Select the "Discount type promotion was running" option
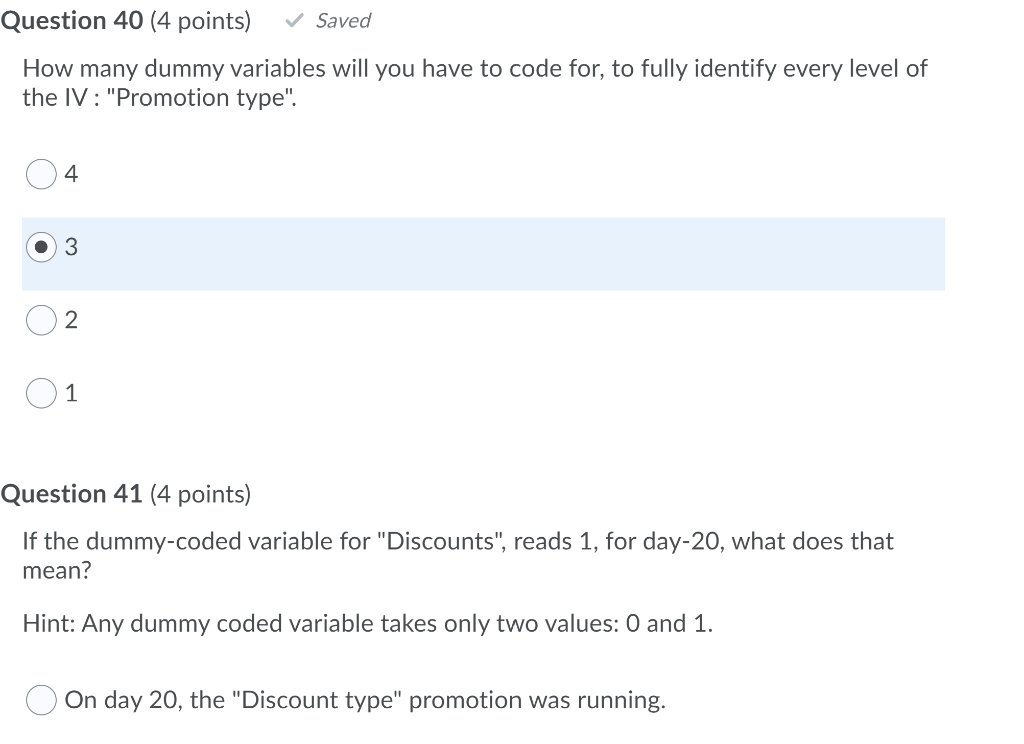 (40, 700)
